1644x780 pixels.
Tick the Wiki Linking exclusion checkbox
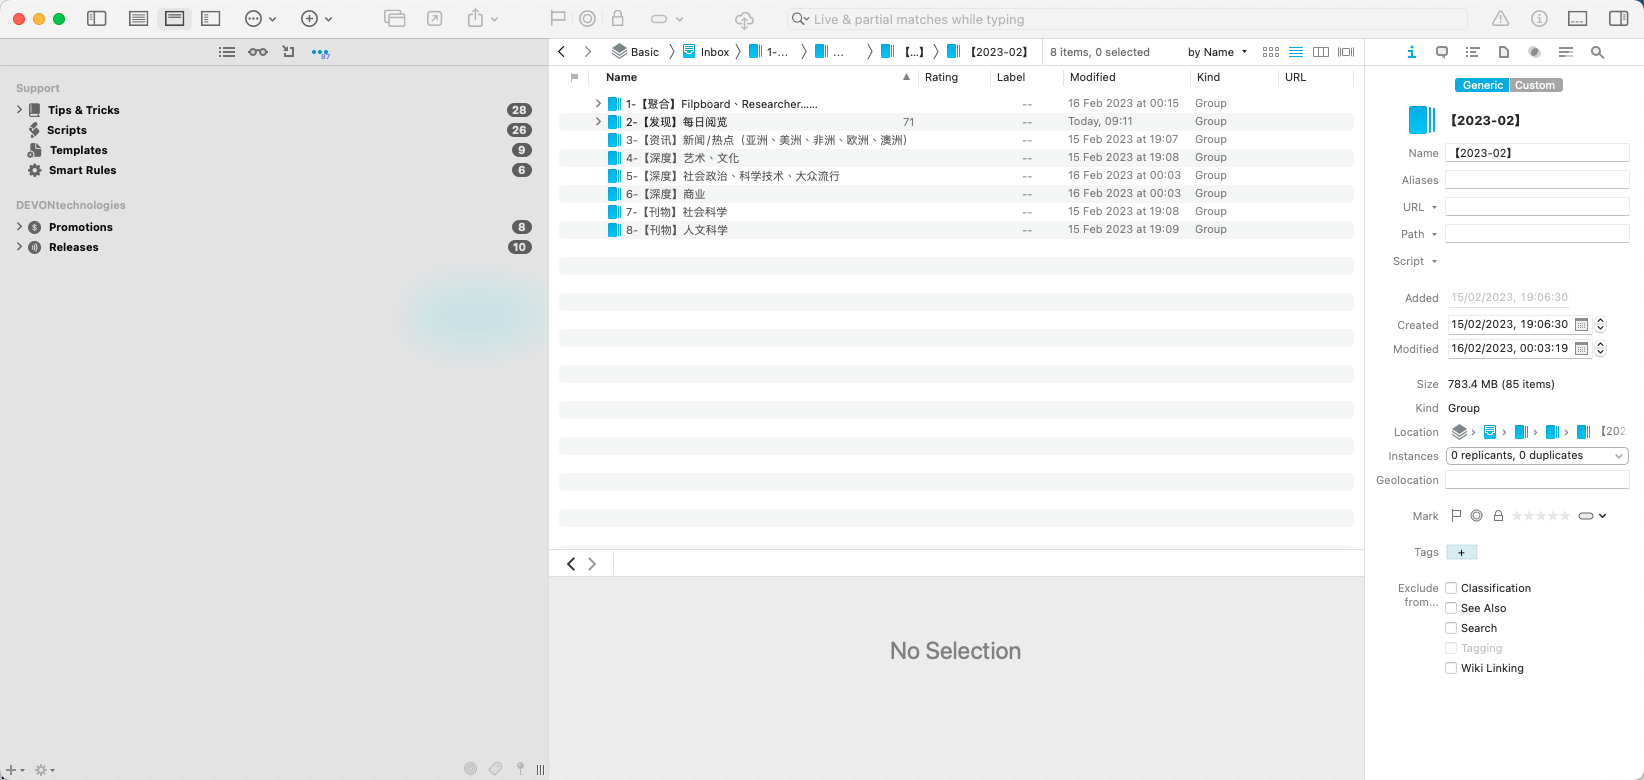[1451, 668]
